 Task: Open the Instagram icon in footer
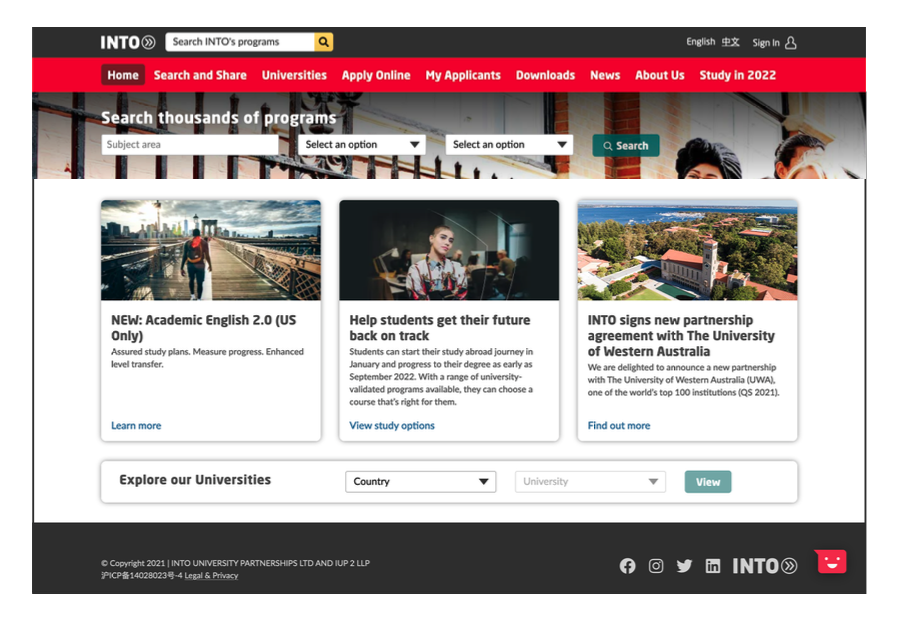656,566
